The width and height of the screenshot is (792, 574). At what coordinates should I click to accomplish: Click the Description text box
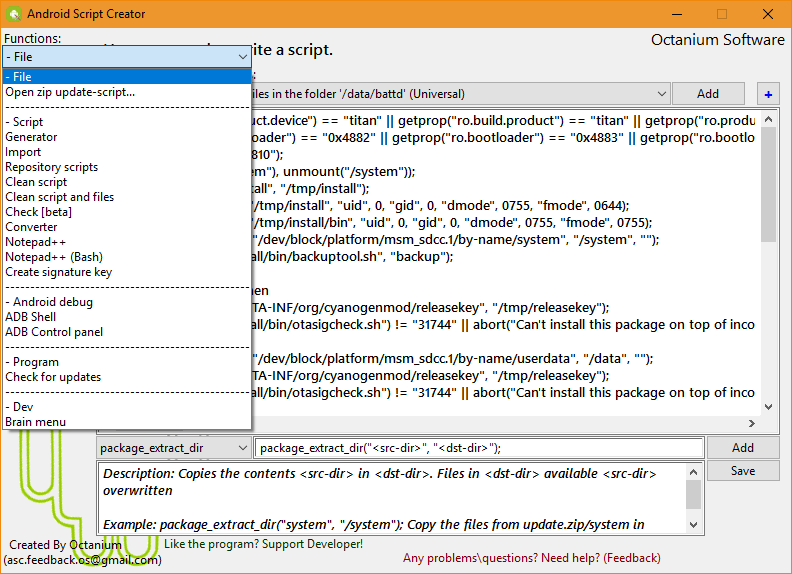[391, 499]
